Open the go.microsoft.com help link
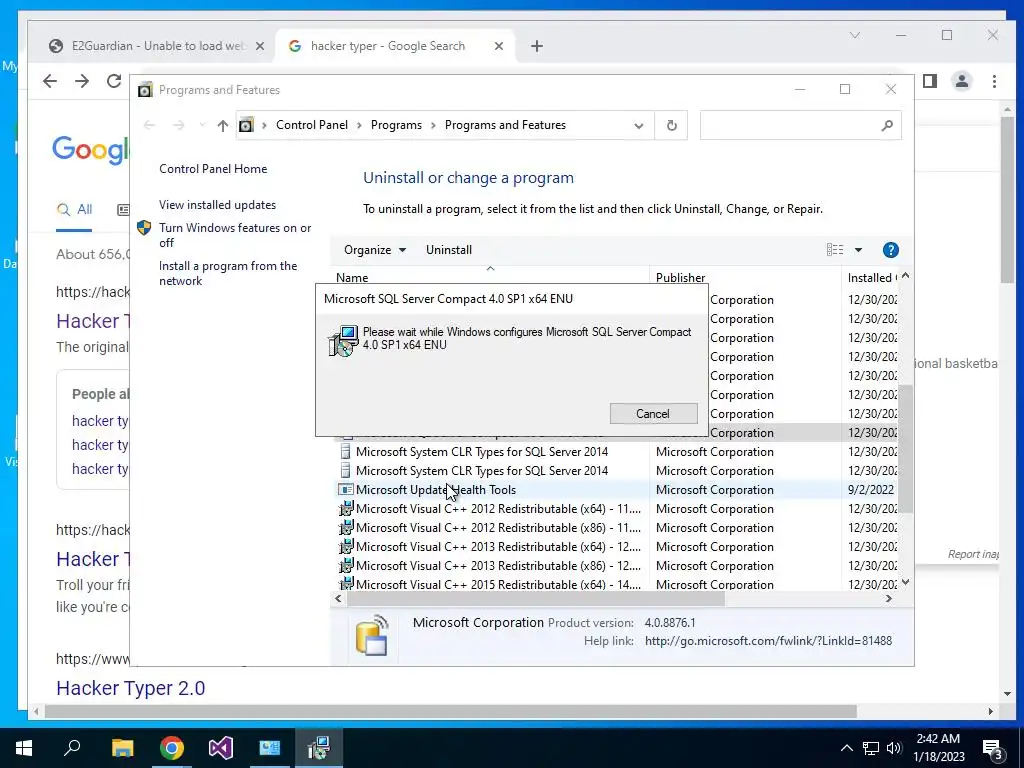 [768, 641]
